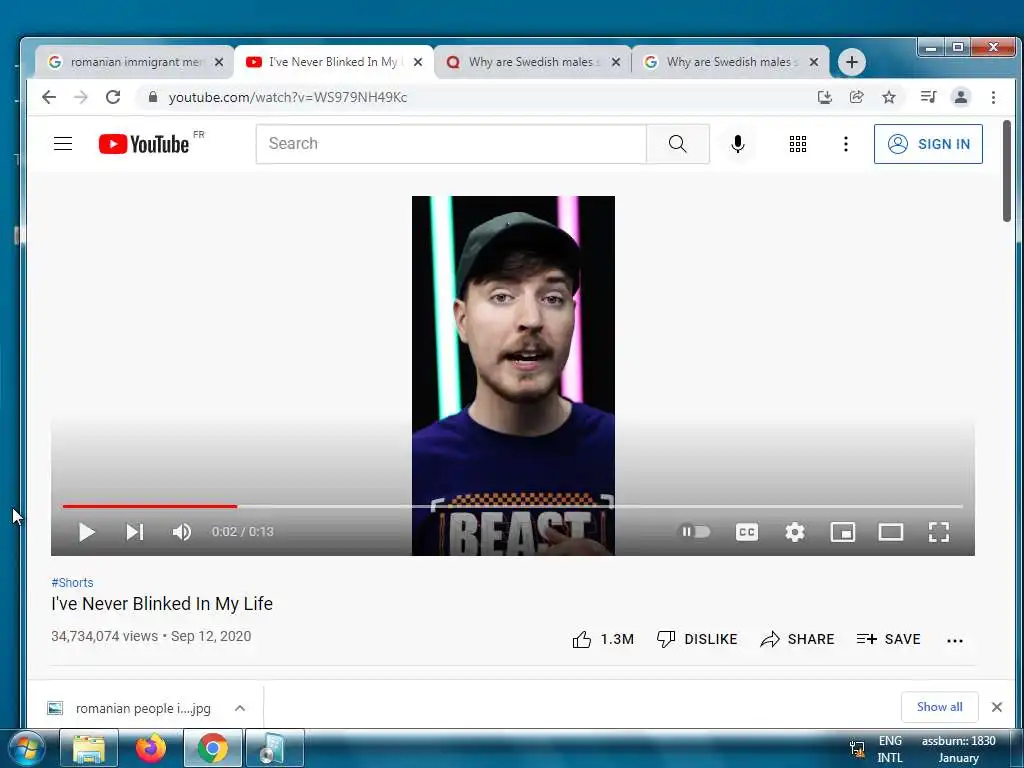Switch to theater mode
This screenshot has width=1024, height=768.
[891, 532]
